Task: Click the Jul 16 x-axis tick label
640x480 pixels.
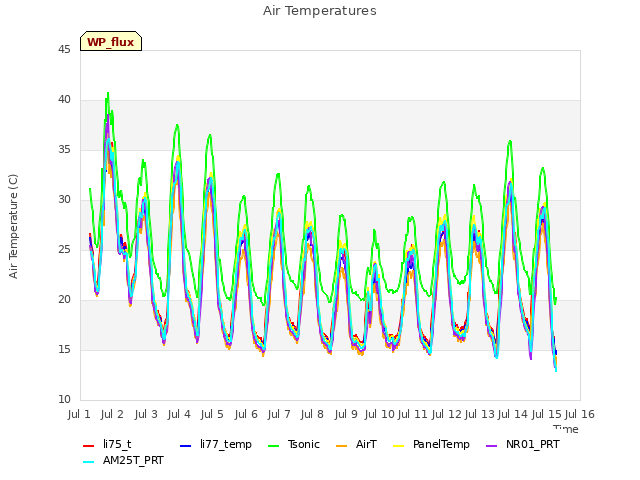Action: pyautogui.click(x=579, y=414)
